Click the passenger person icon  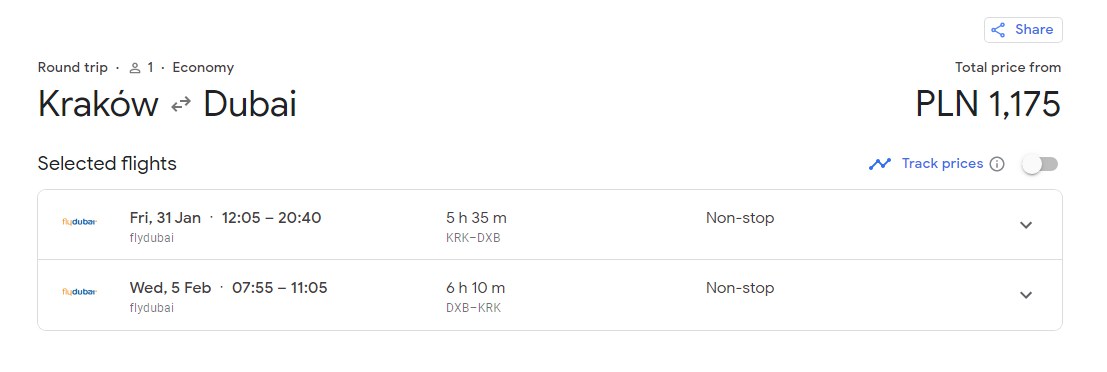click(x=136, y=68)
